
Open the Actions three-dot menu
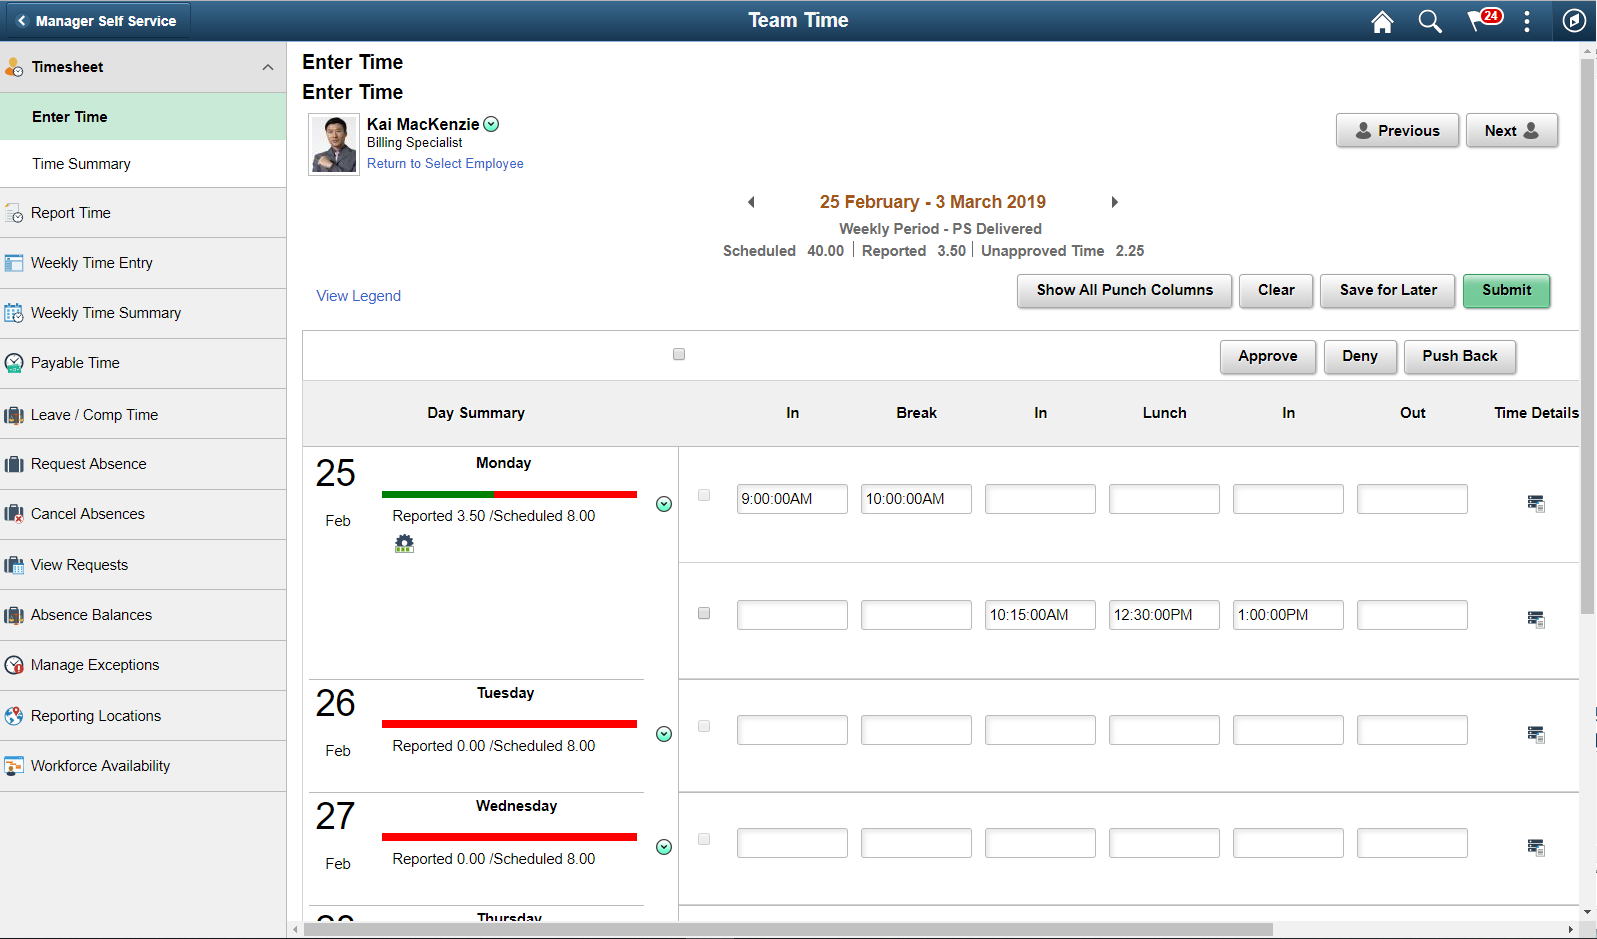[1527, 21]
